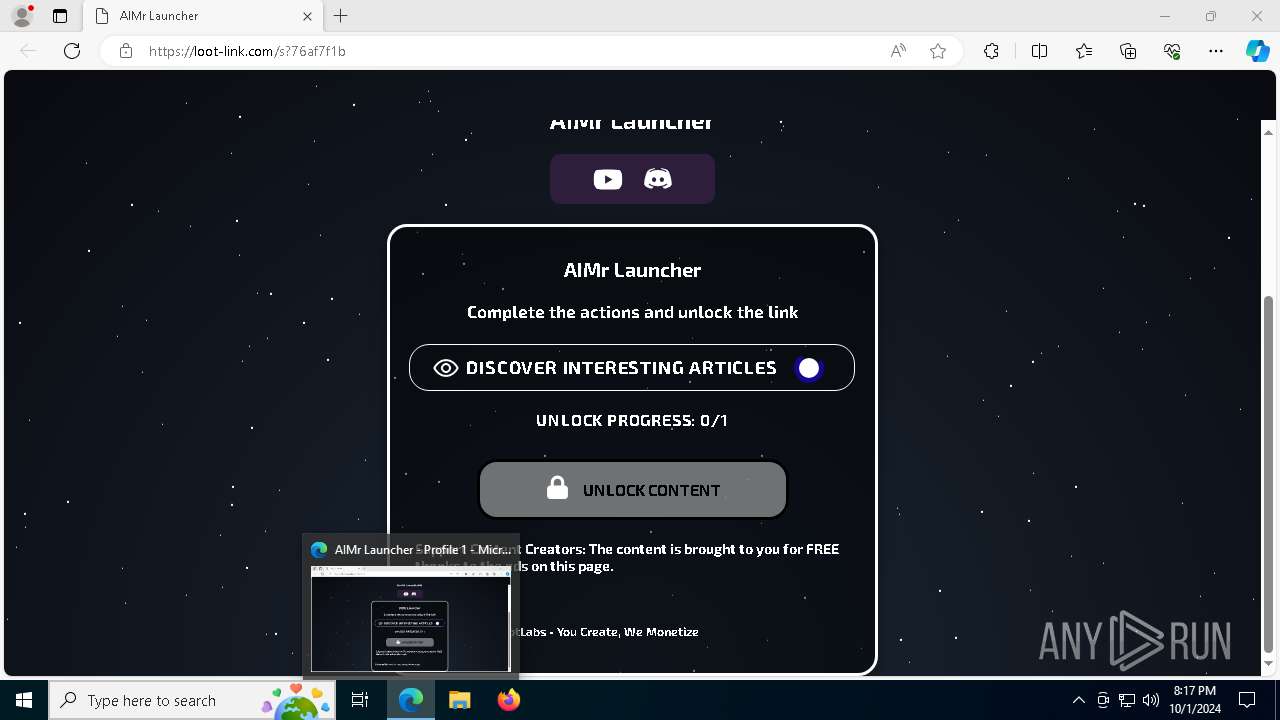Click the eye icon on Discover Articles
This screenshot has width=1280, height=720.
point(445,368)
